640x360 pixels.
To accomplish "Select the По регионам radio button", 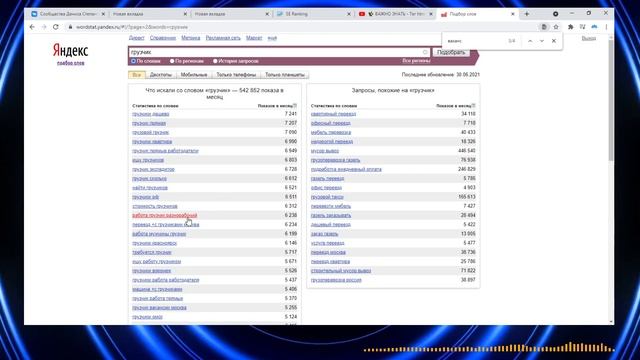I will click(x=172, y=61).
